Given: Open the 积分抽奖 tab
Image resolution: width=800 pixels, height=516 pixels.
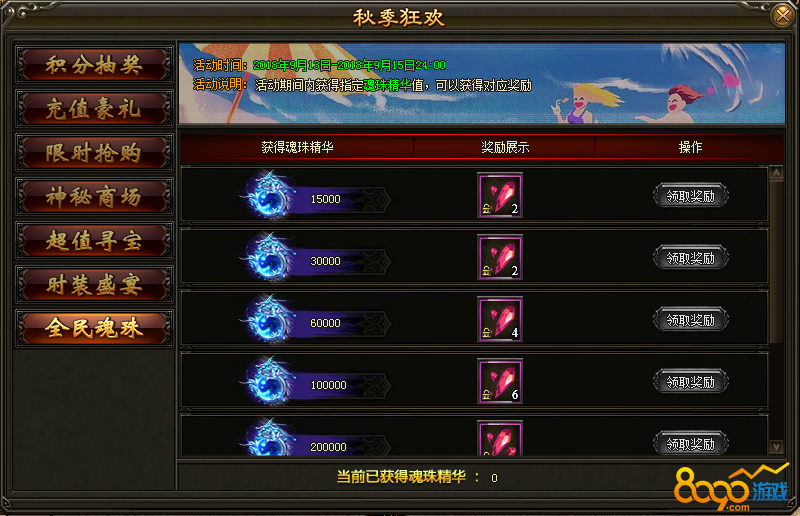Looking at the screenshot, I should click(94, 65).
